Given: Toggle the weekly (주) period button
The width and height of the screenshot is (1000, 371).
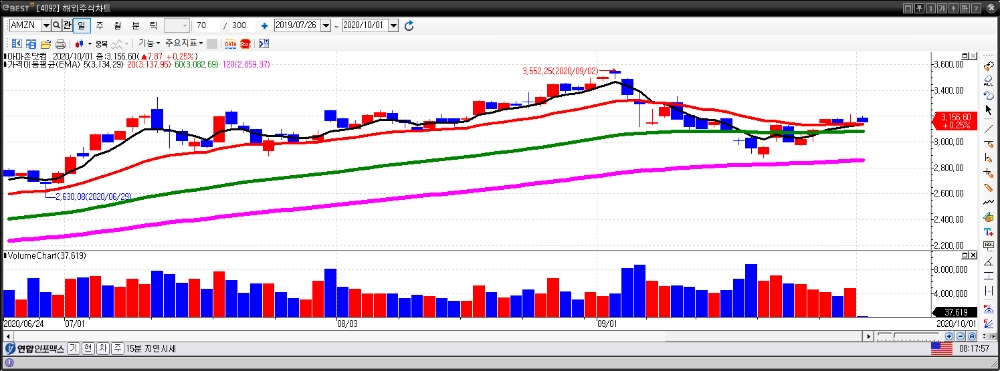Looking at the screenshot, I should (x=99, y=25).
